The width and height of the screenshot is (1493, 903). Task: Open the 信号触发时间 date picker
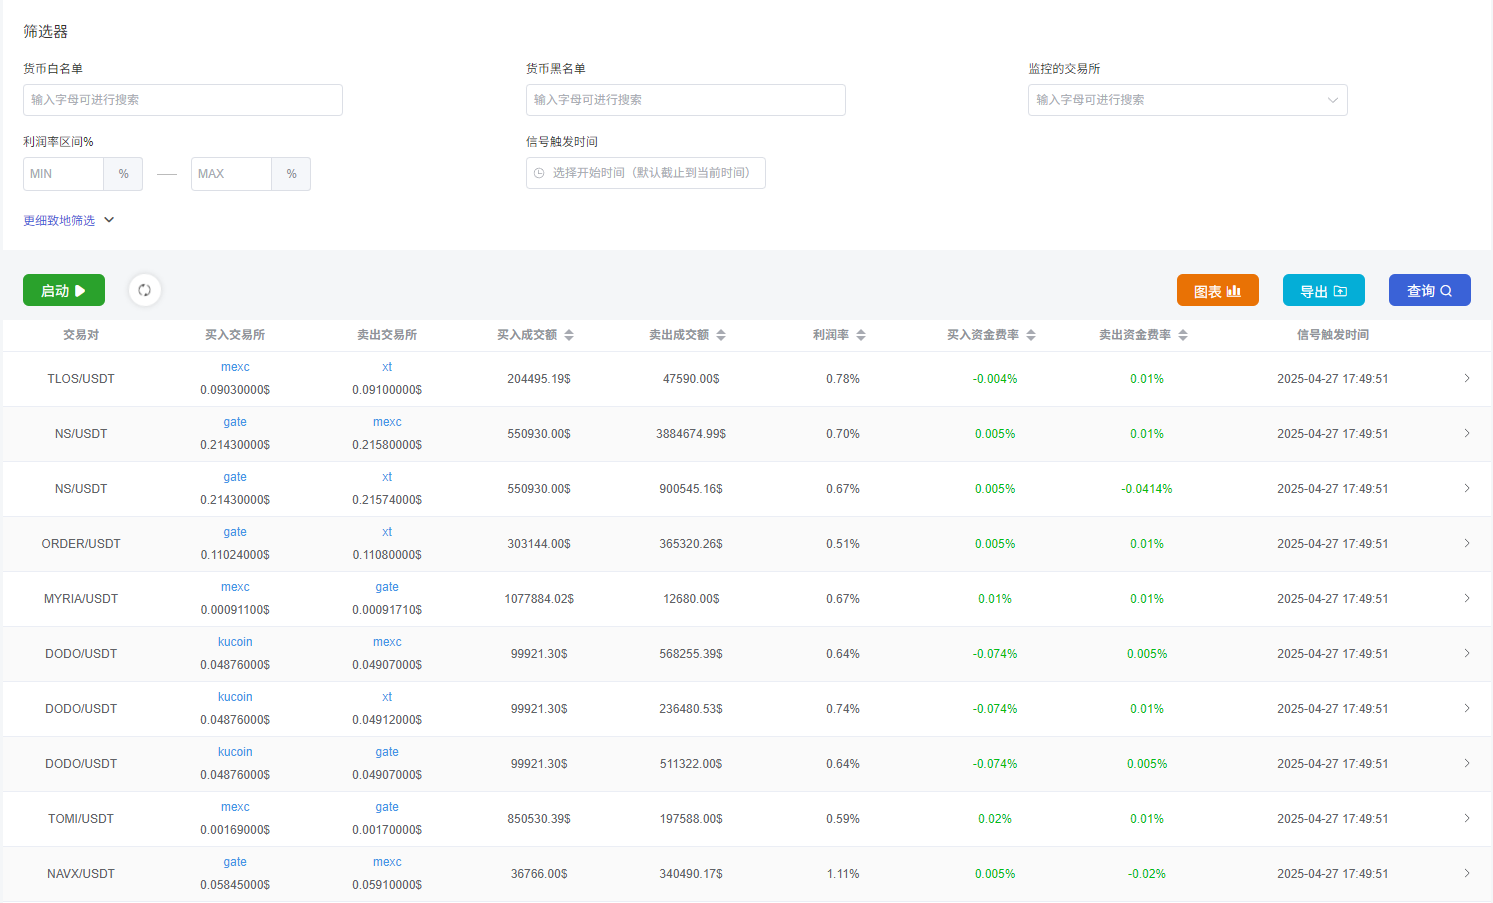tap(646, 173)
